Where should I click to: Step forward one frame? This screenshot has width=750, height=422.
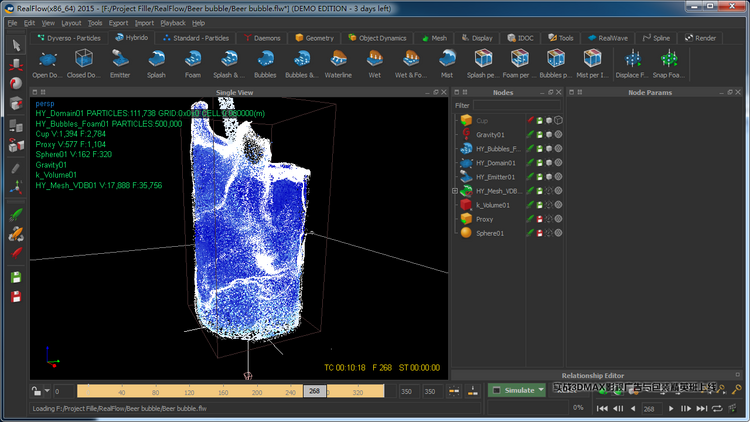pyautogui.click(x=686, y=408)
